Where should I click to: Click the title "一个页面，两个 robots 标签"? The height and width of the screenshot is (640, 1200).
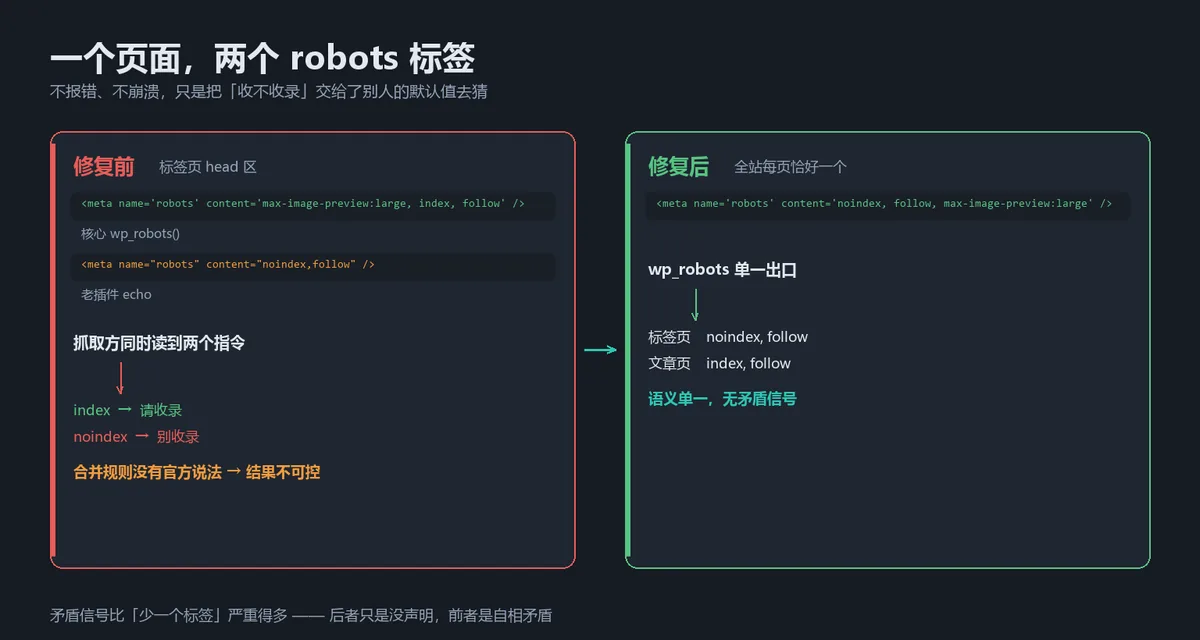click(x=262, y=58)
